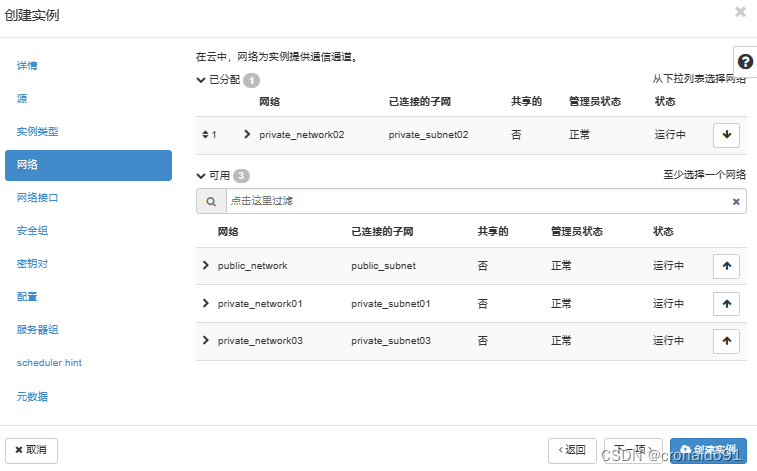The height and width of the screenshot is (471, 757).
Task: Select the private_network03 network name
Action: tap(260, 341)
